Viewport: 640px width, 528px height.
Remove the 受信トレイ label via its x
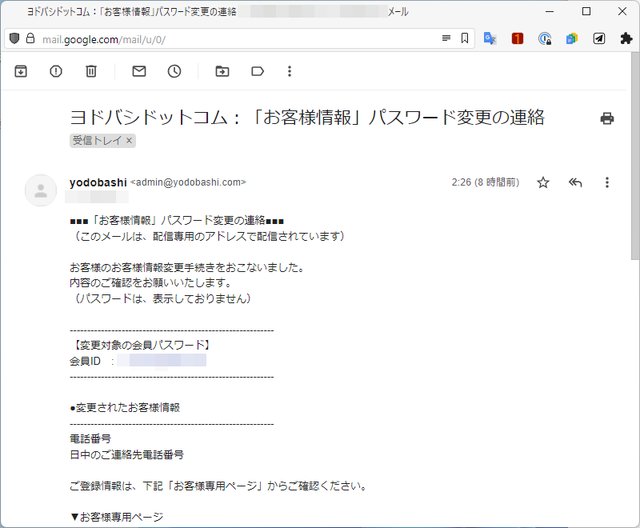coord(129,140)
